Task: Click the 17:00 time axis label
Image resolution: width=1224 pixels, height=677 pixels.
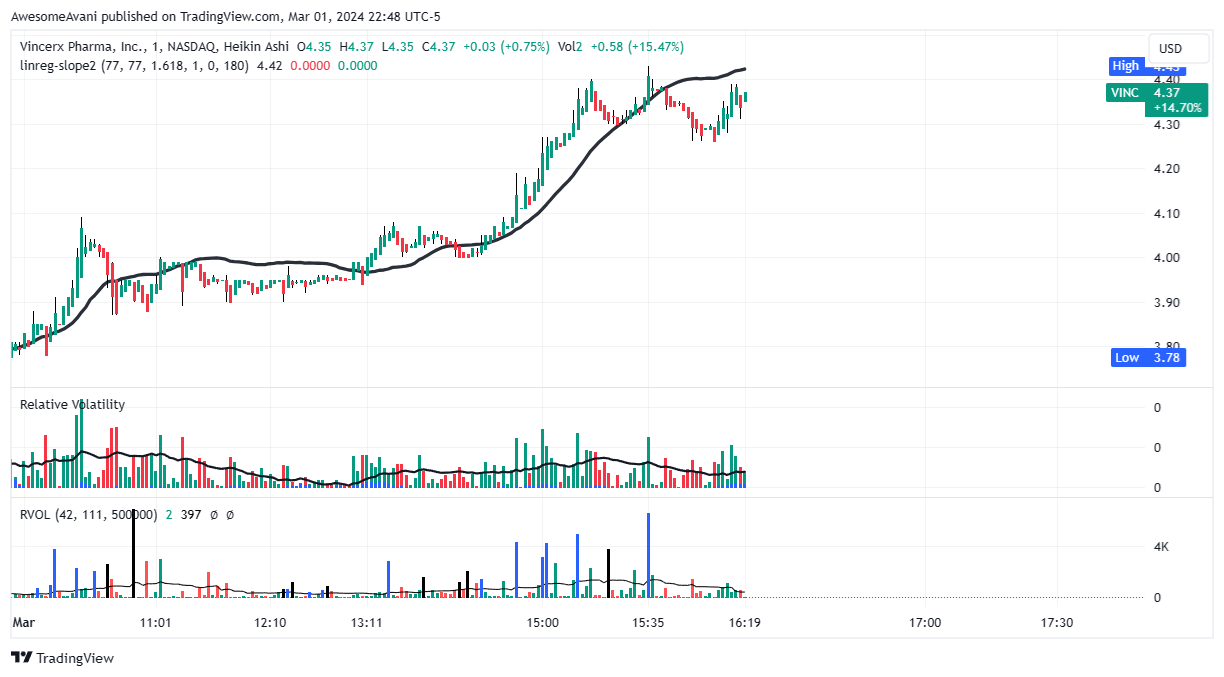Action: click(925, 622)
